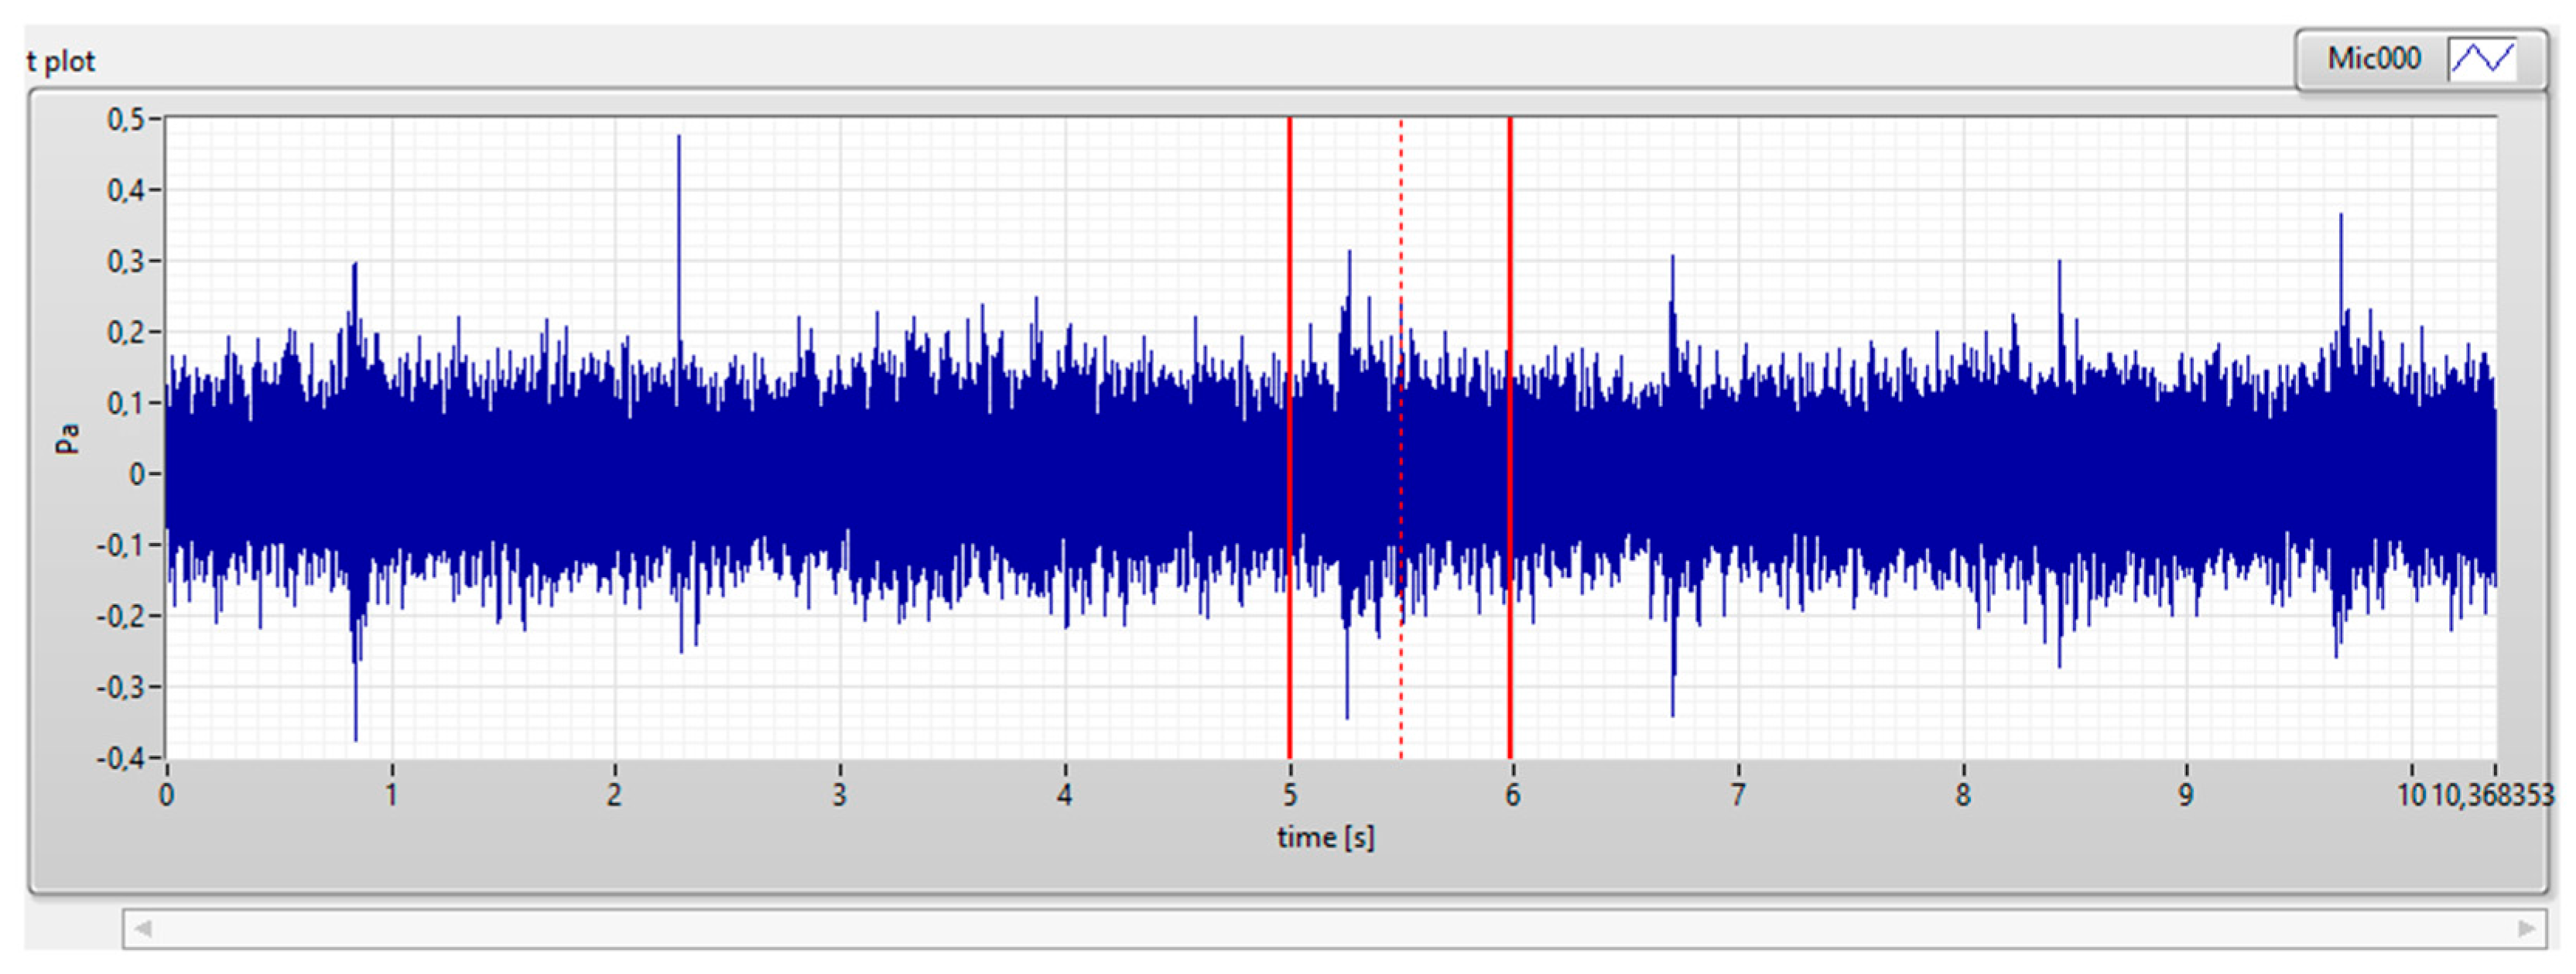Click the y-axis maximum value 0,5
Image resolution: width=2576 pixels, height=974 pixels.
(127, 120)
